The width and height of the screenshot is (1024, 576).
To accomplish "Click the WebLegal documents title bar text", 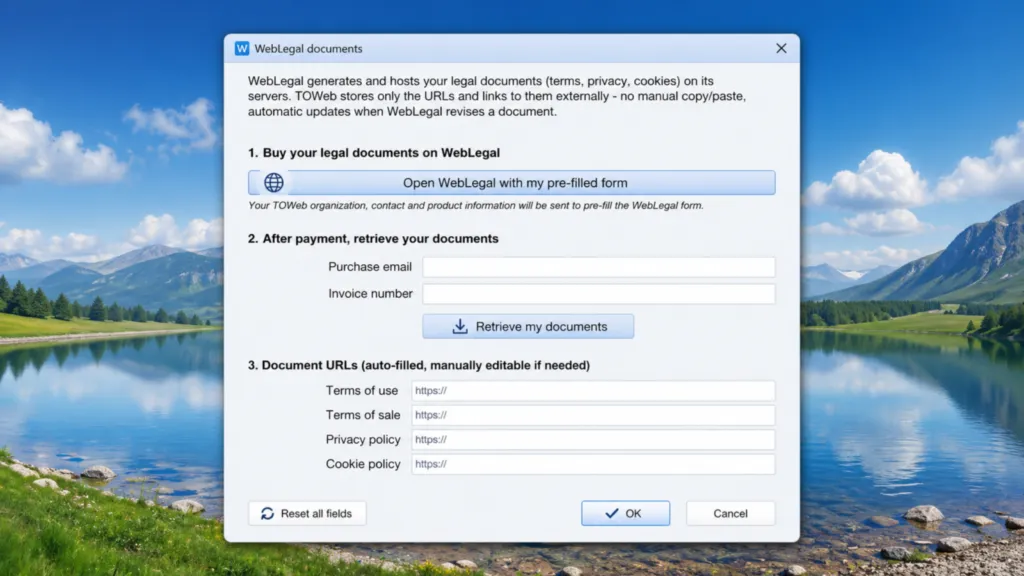I will coord(309,47).
